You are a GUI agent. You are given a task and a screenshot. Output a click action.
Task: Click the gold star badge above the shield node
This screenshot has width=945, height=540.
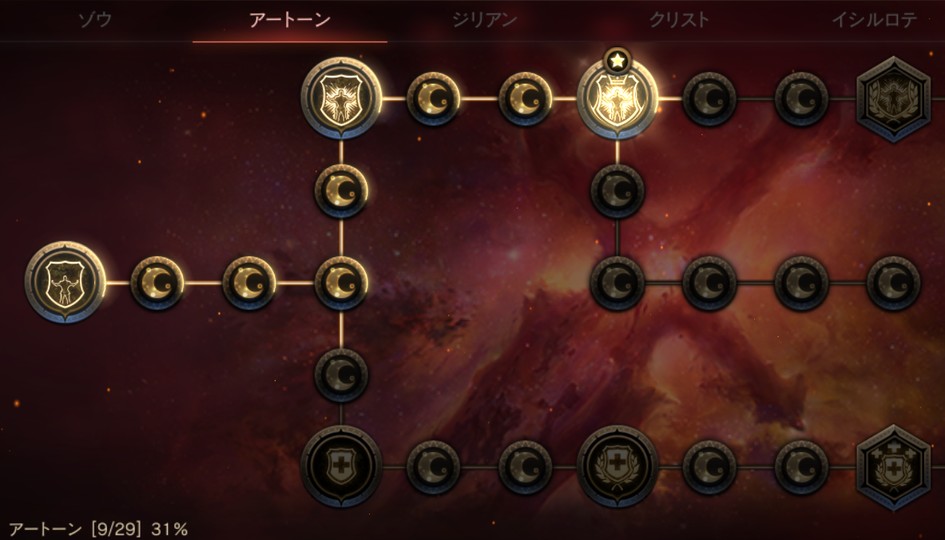coord(617,60)
